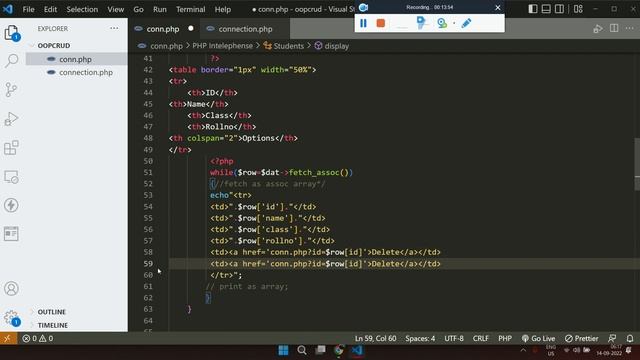The image size is (640, 360).
Task: Open Source Control view
Action: (11, 90)
